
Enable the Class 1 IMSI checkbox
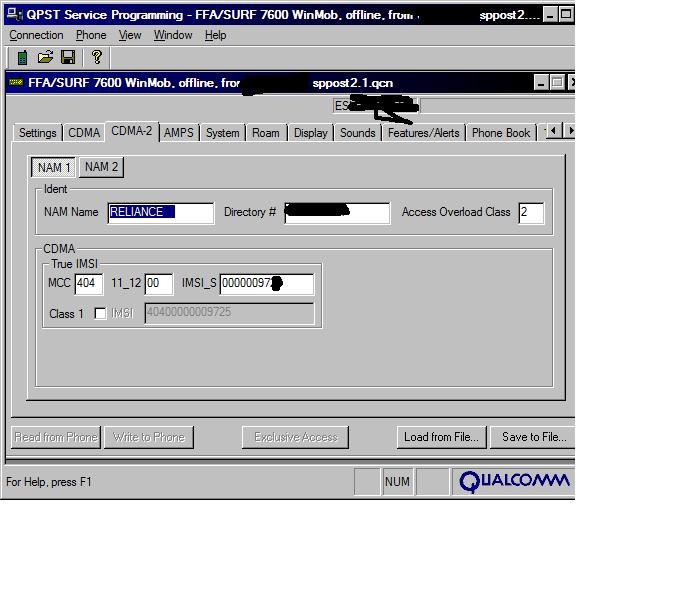(x=100, y=314)
